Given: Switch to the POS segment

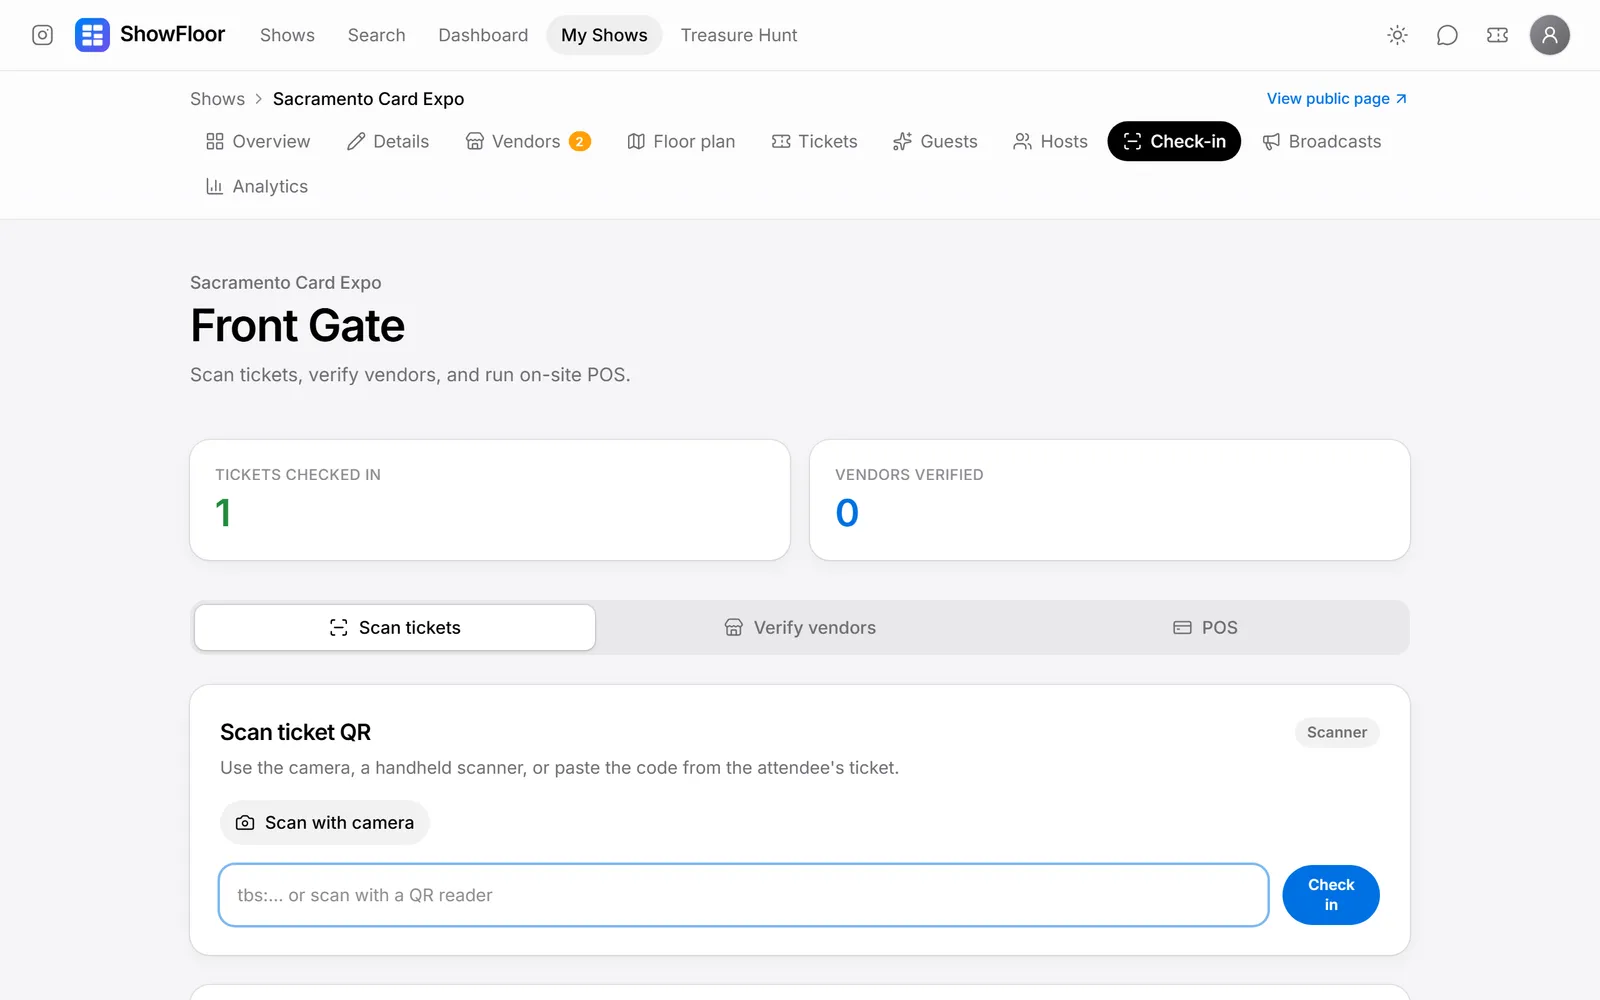Looking at the screenshot, I should (1205, 627).
